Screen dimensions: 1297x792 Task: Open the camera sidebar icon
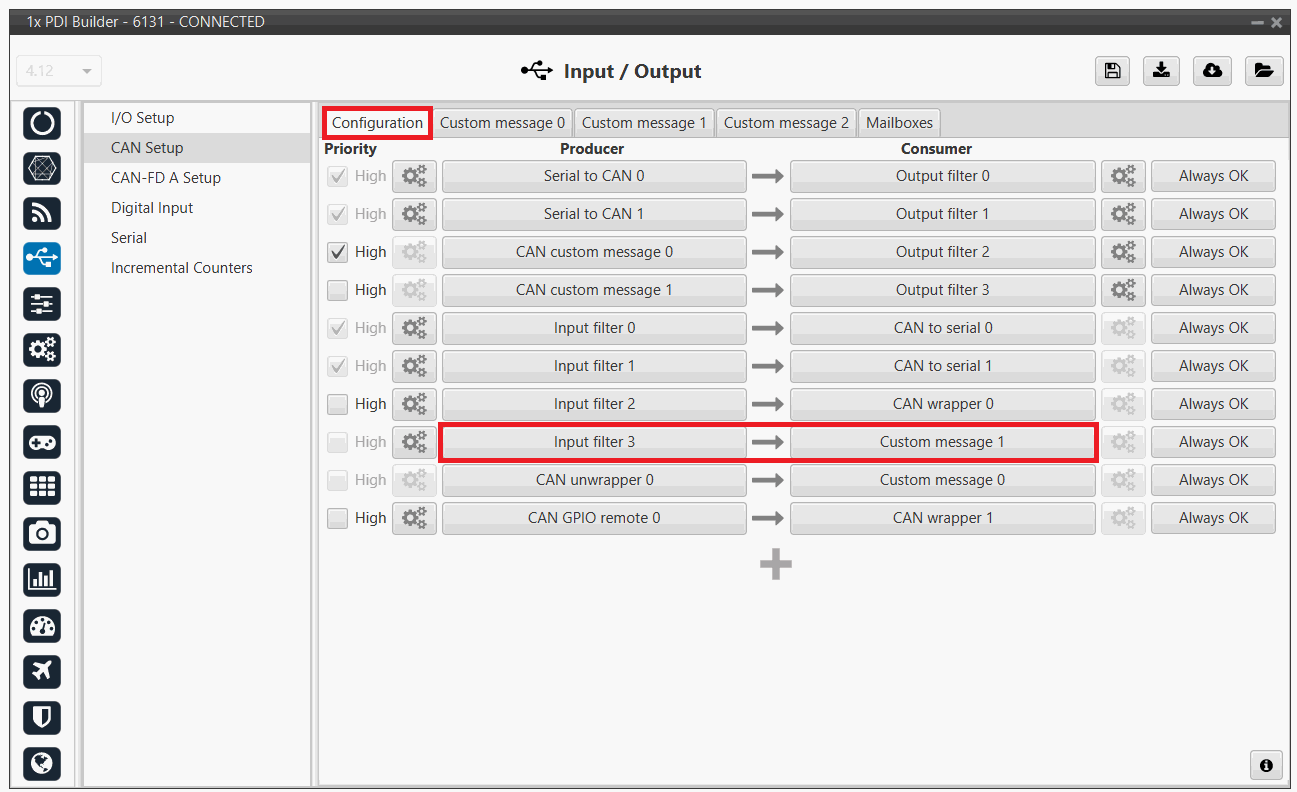click(42, 533)
